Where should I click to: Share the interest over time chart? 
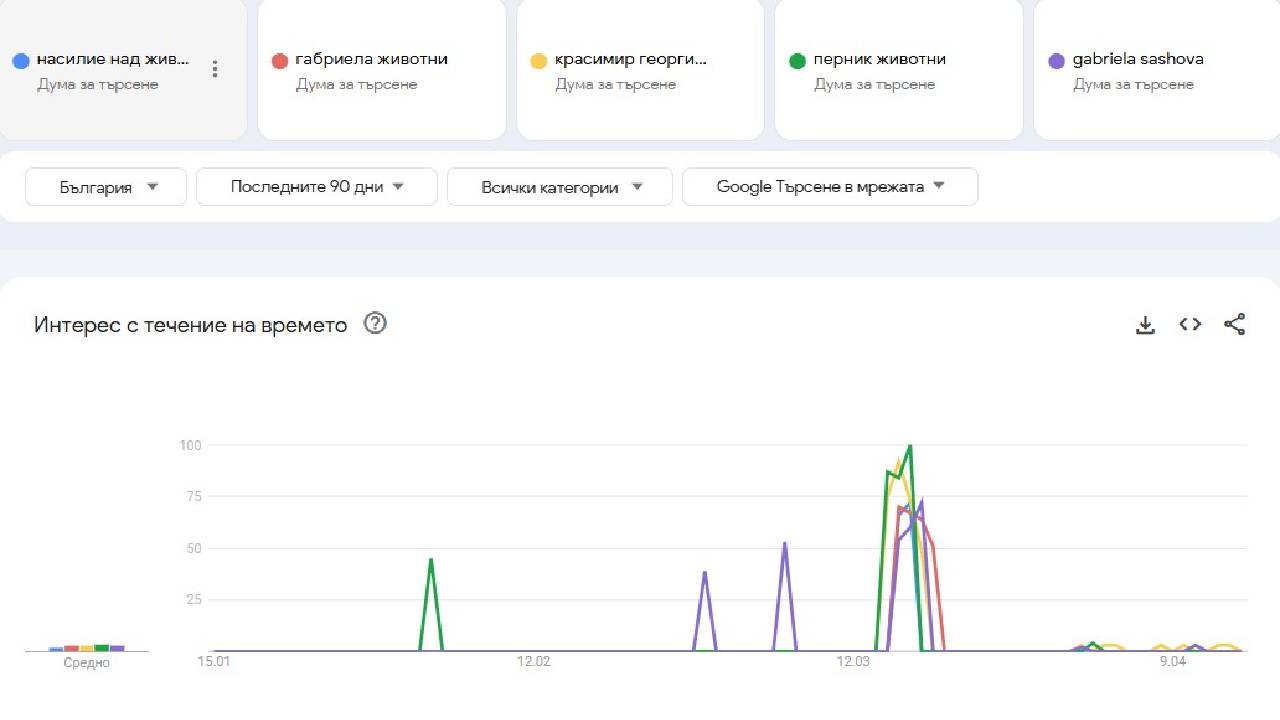(x=1234, y=324)
